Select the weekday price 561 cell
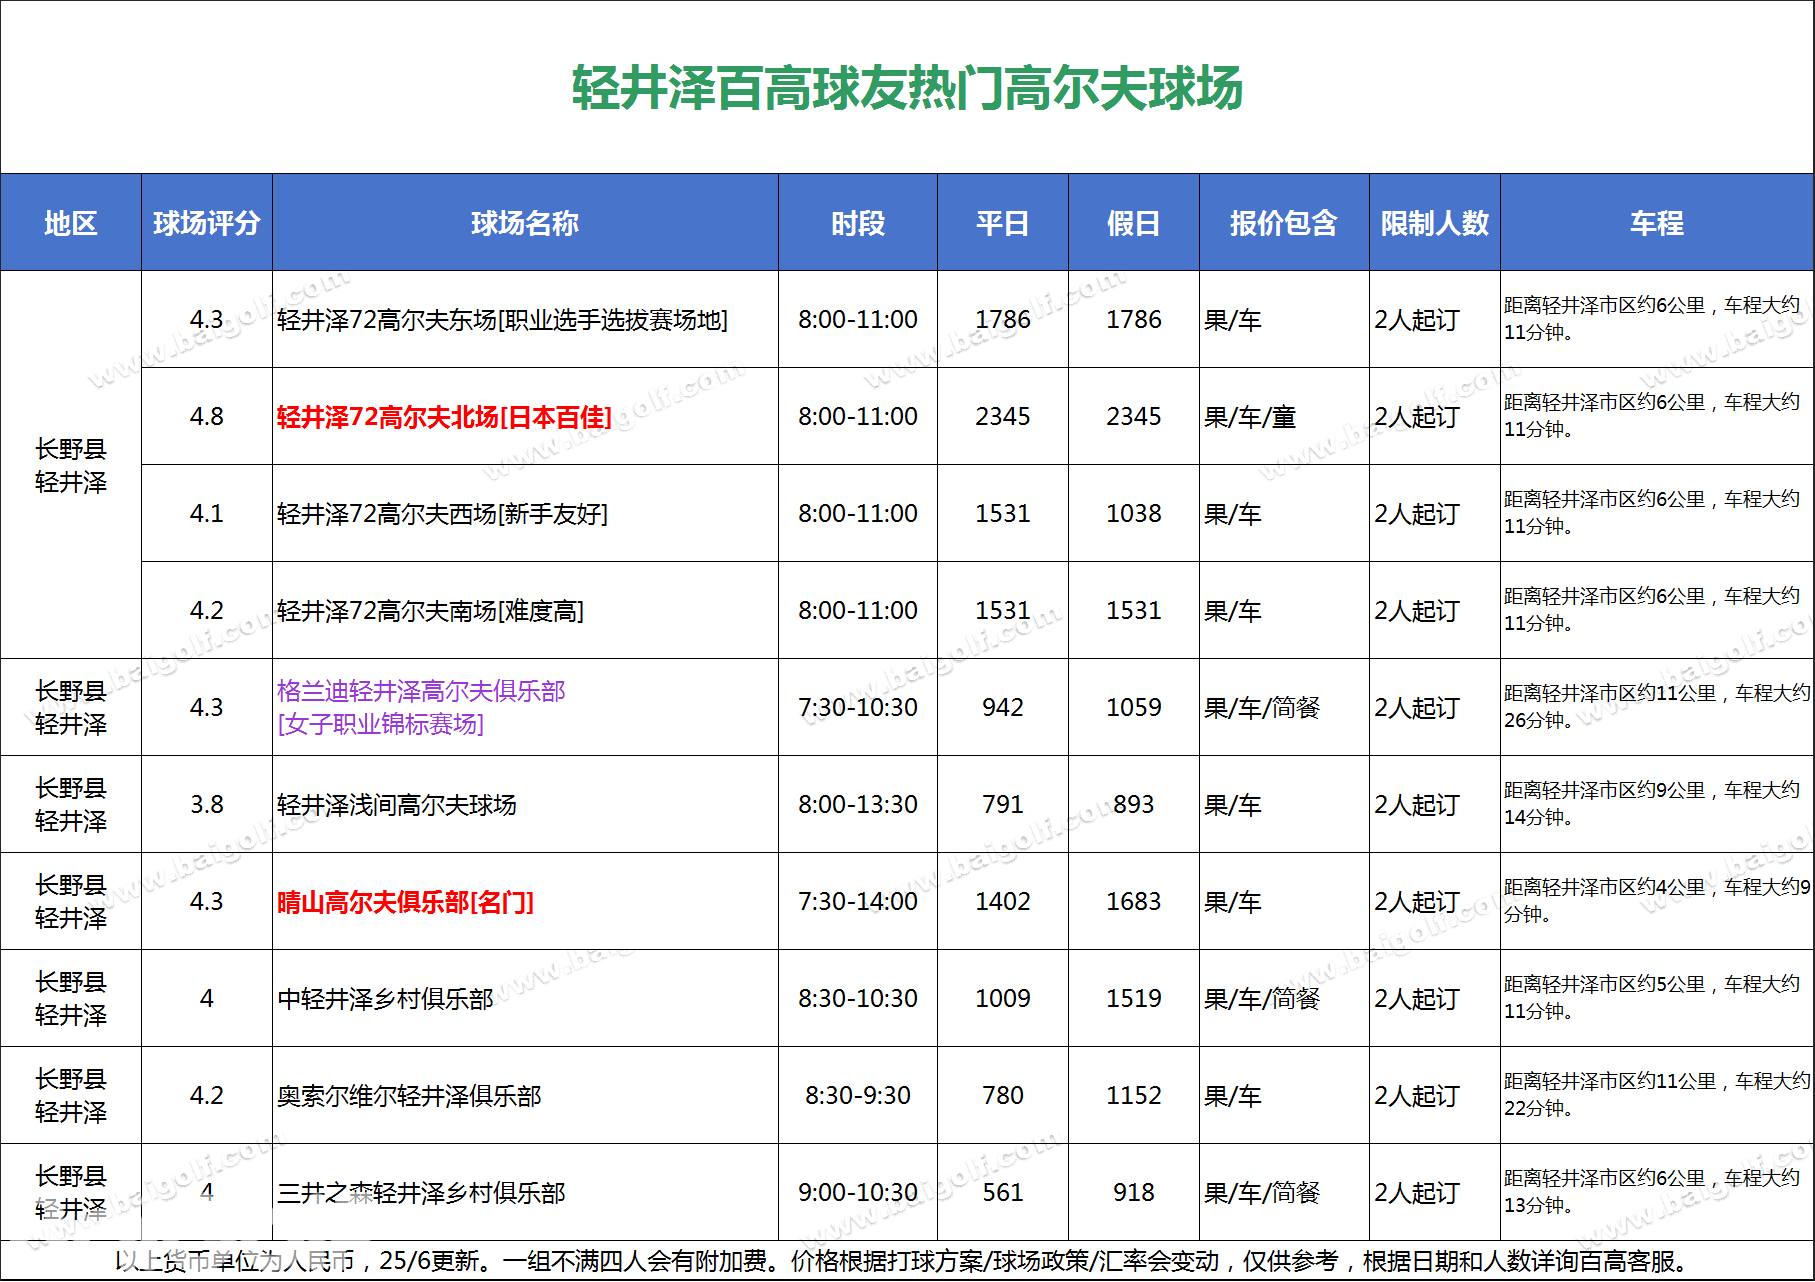 point(1002,1193)
